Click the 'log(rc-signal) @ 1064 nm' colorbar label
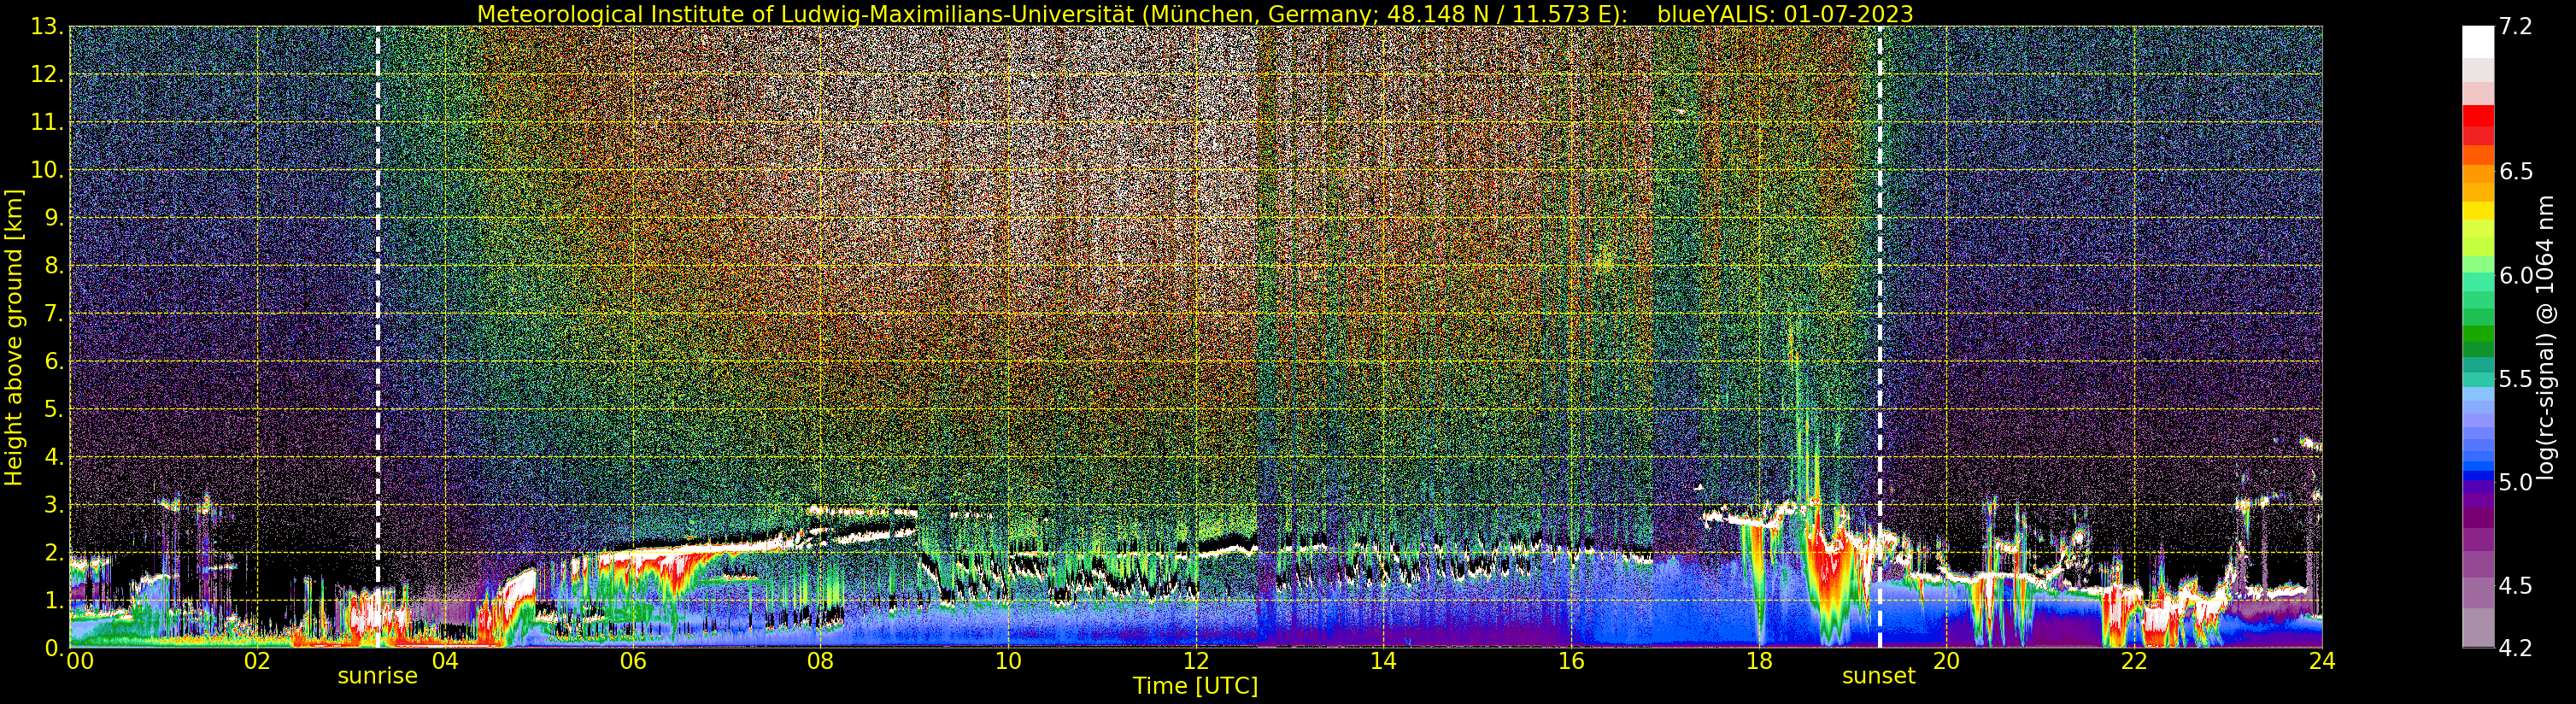Screen dimensions: 2576x704 click(2546, 338)
